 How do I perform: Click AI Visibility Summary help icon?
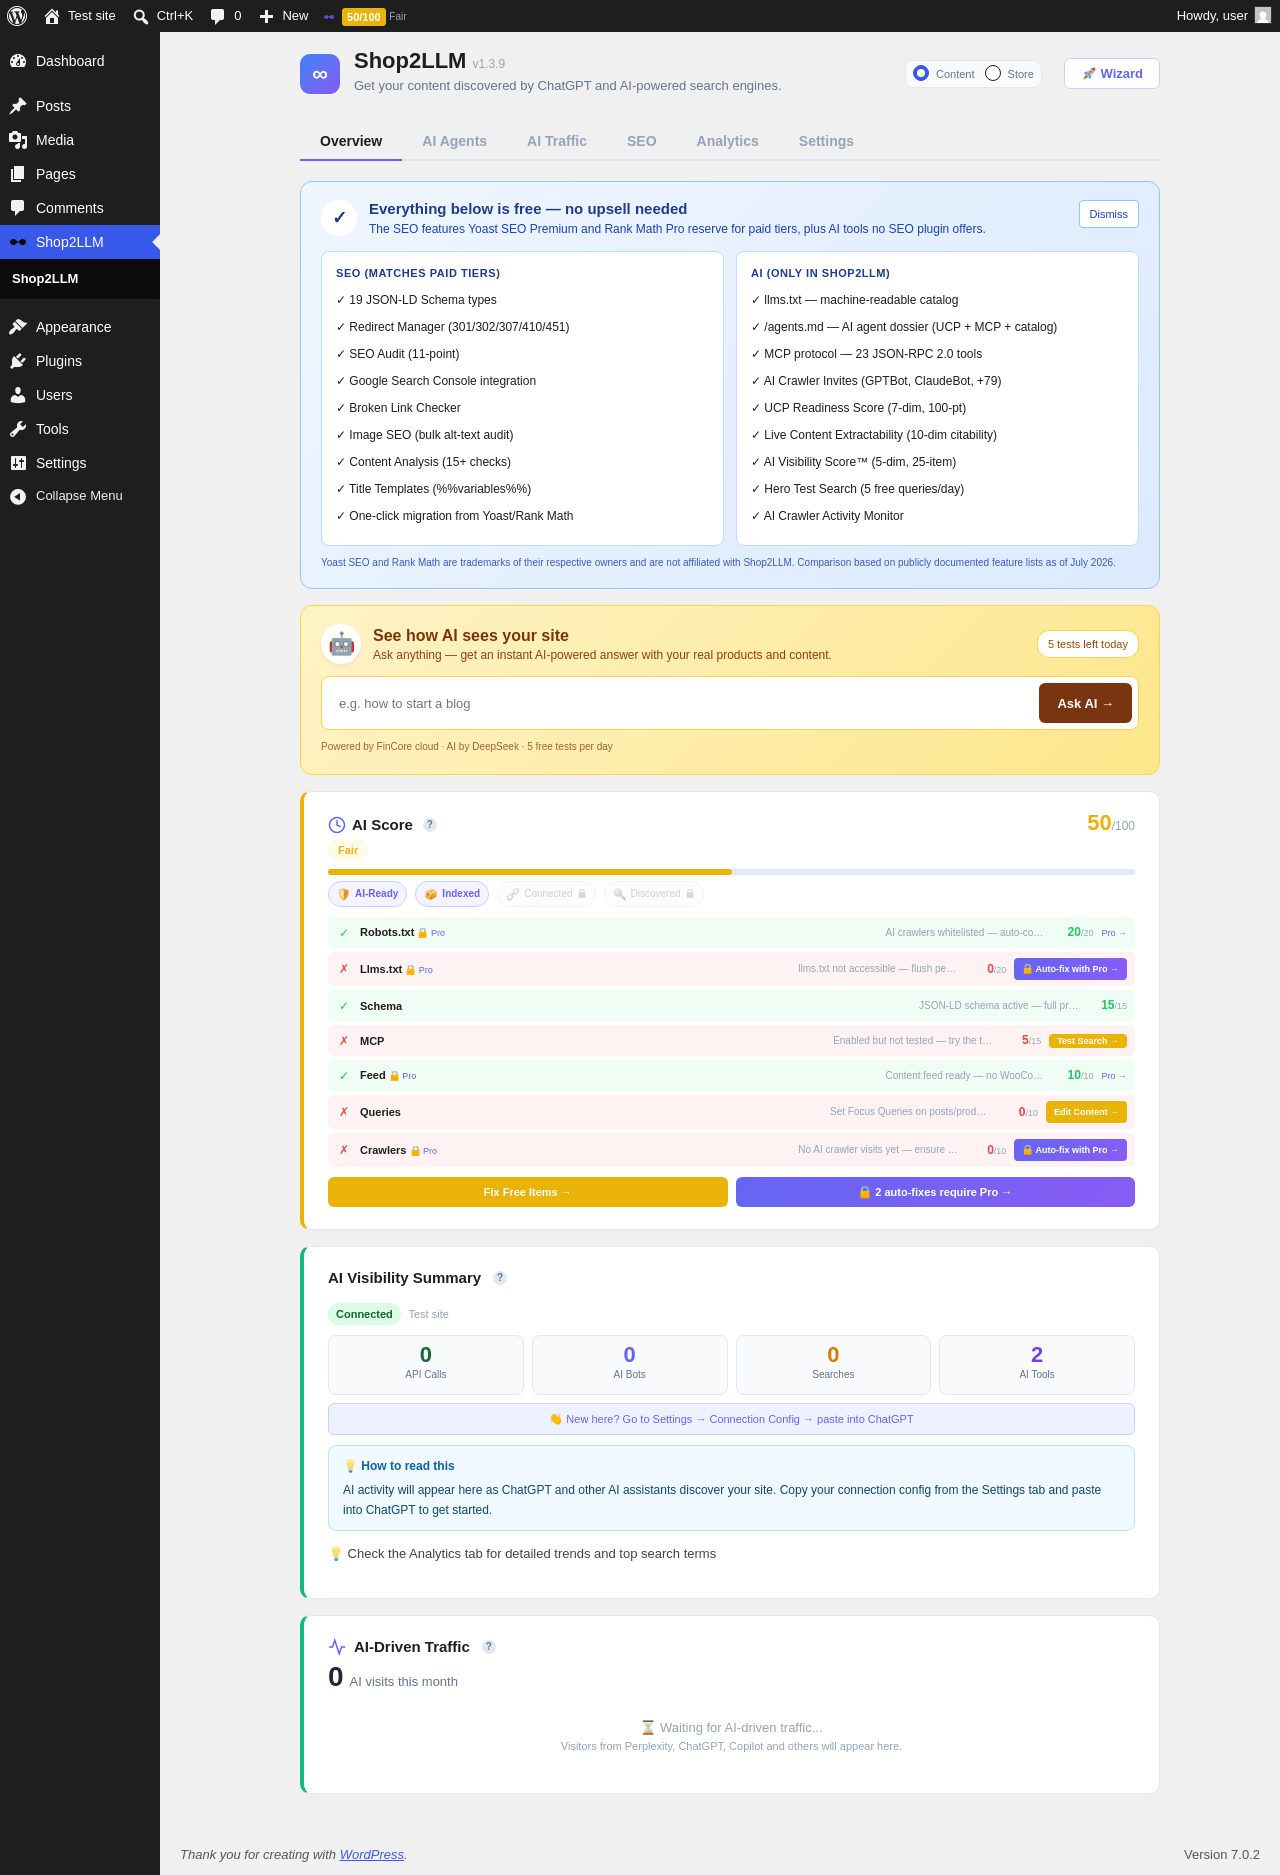click(x=500, y=1278)
